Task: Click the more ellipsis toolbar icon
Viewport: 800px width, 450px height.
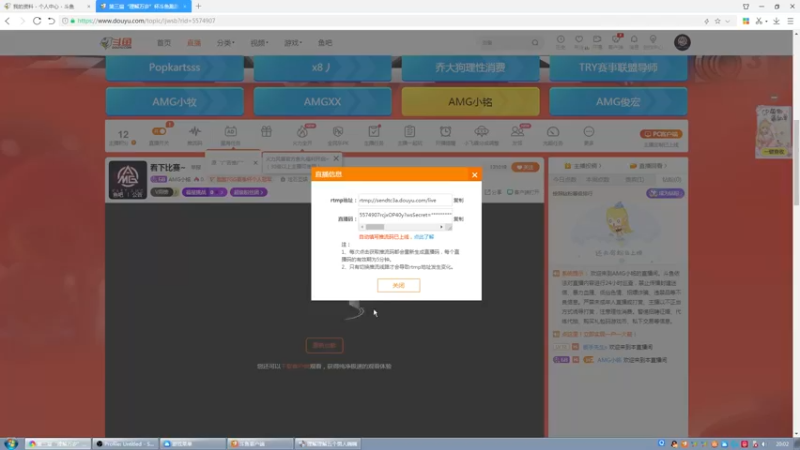Action: pyautogui.click(x=589, y=132)
